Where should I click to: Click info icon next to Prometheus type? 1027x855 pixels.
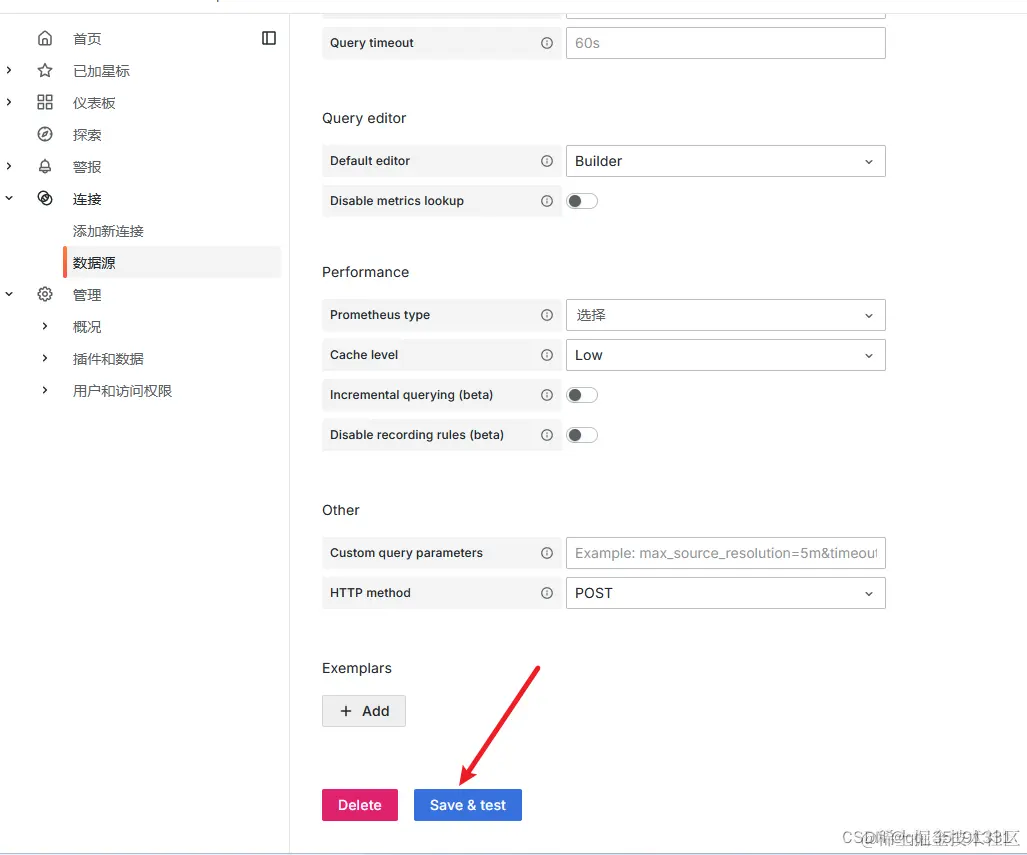[x=547, y=315]
